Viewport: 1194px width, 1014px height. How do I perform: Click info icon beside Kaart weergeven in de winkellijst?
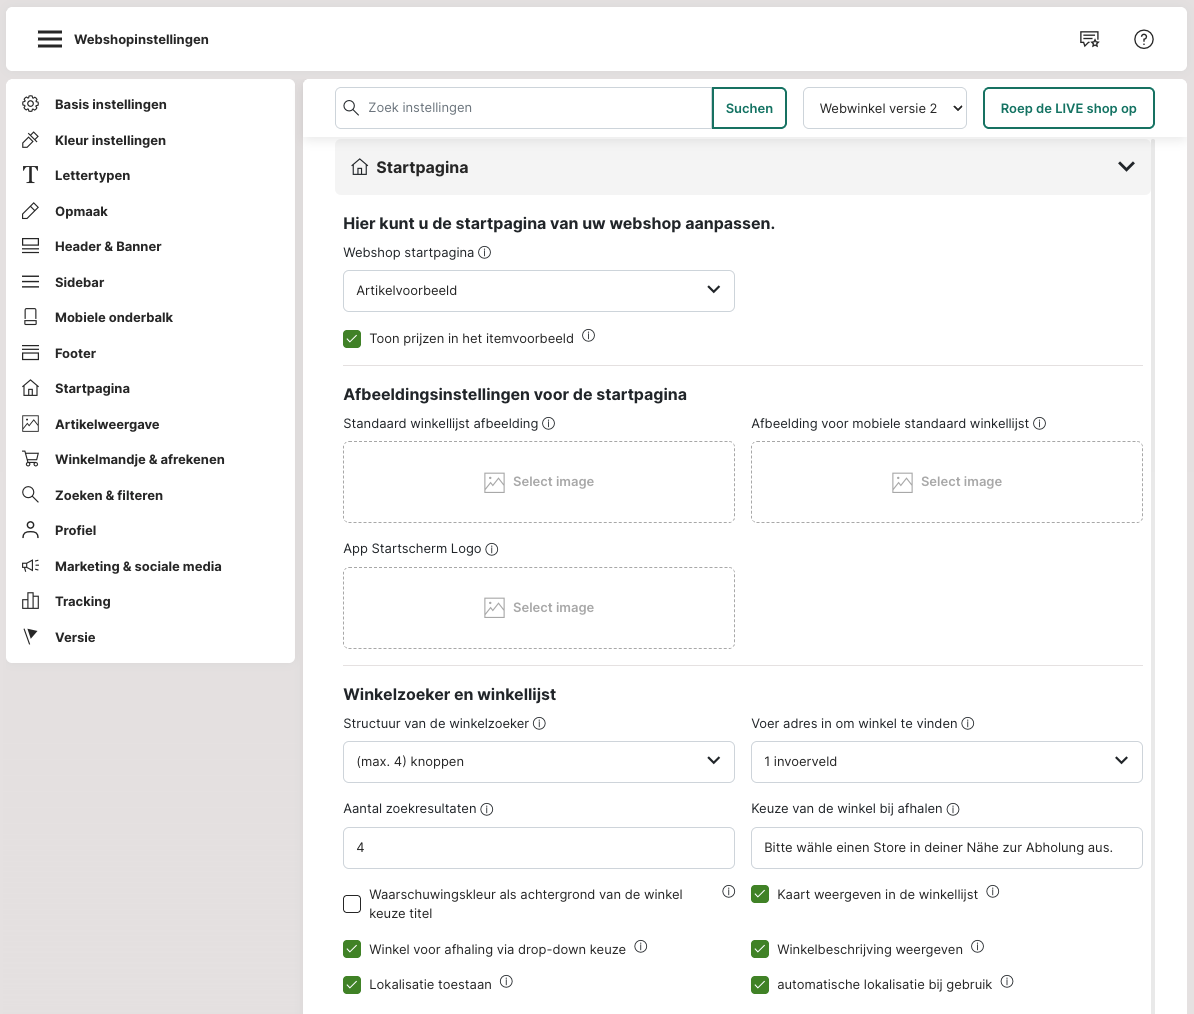tap(993, 892)
